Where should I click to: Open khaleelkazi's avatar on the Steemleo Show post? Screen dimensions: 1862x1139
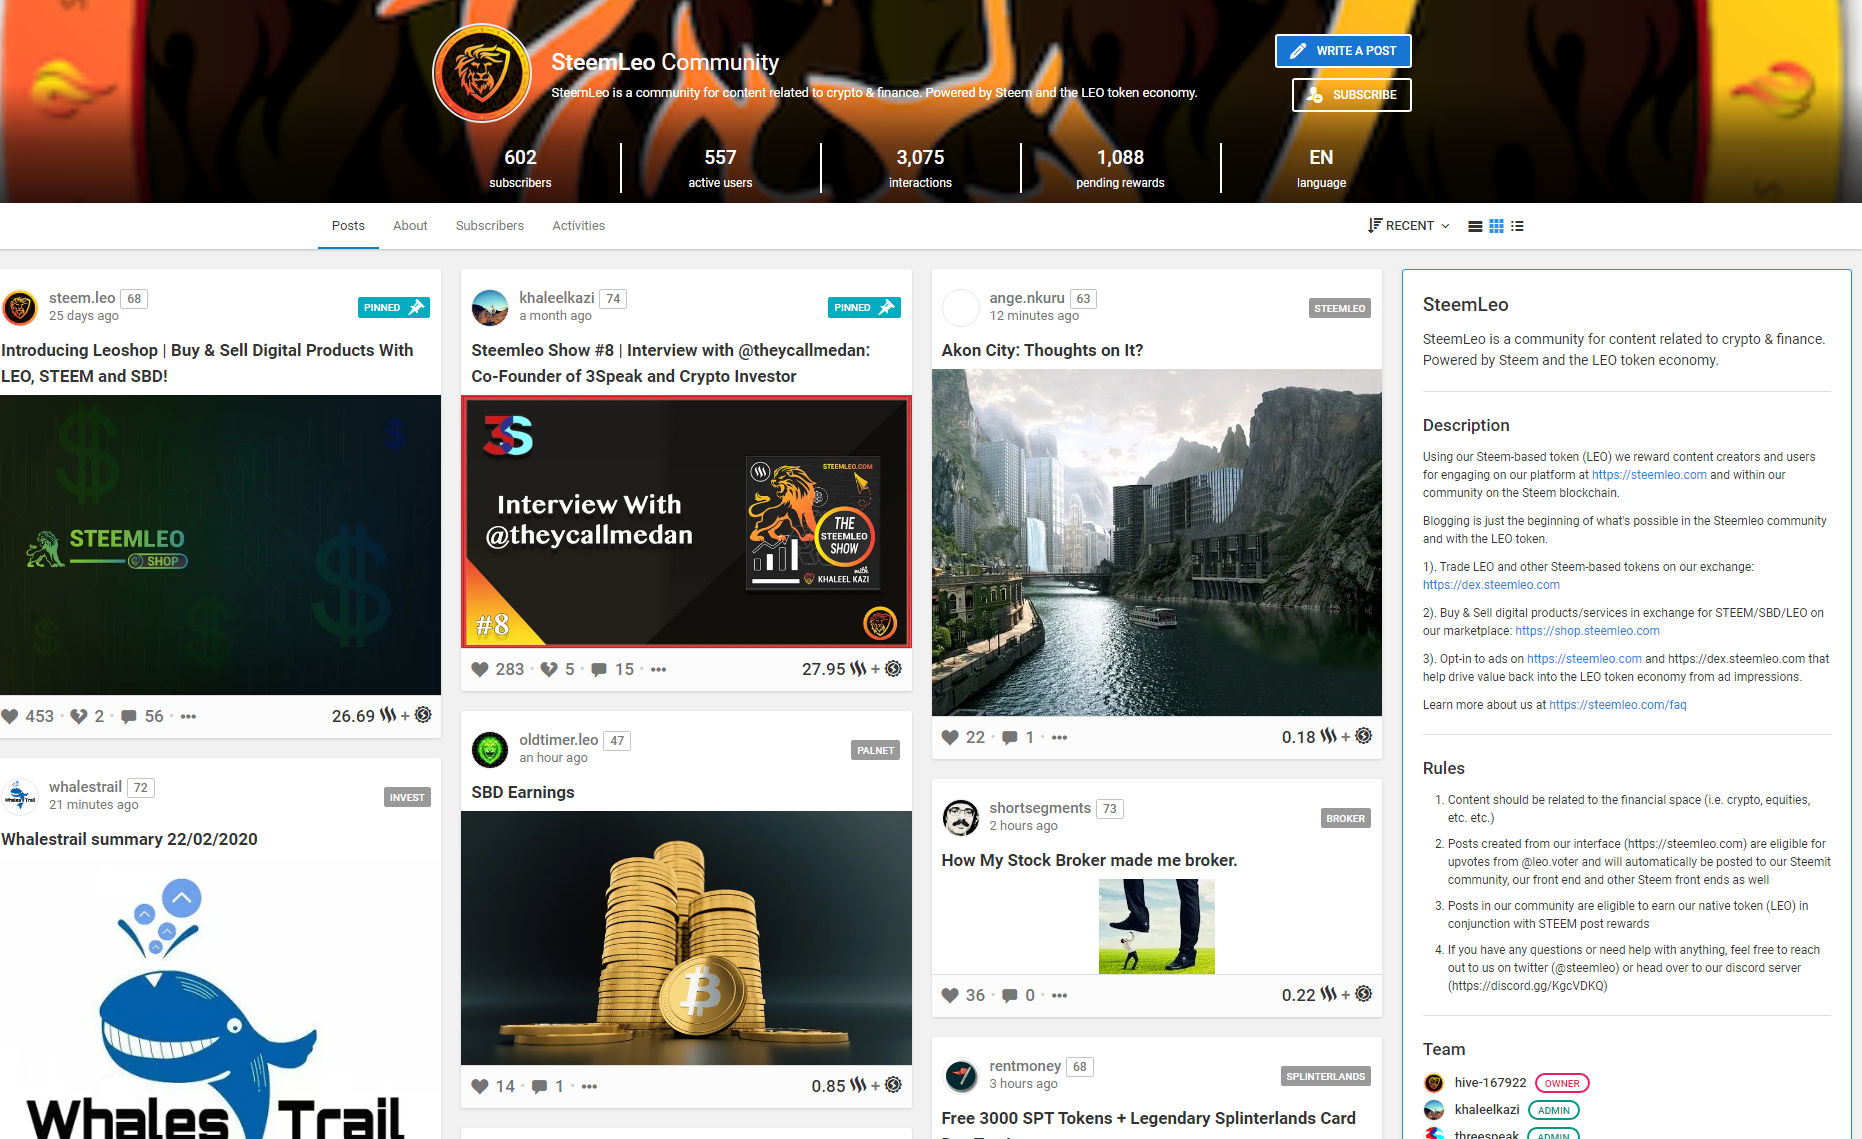[x=490, y=307]
